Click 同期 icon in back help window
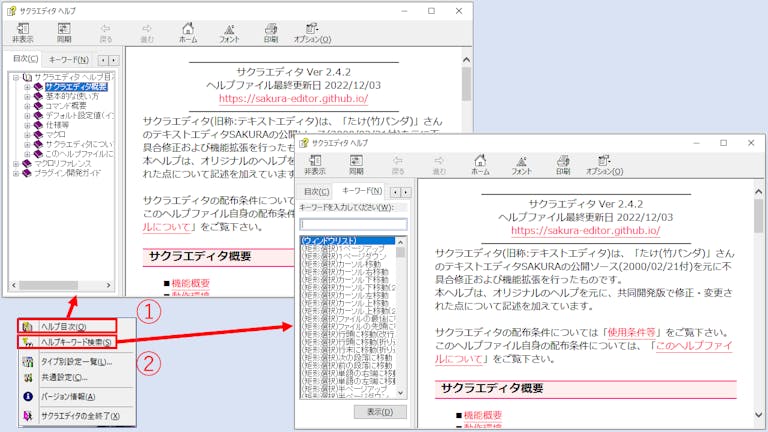Viewport: 768px width, 432px height. tap(64, 33)
